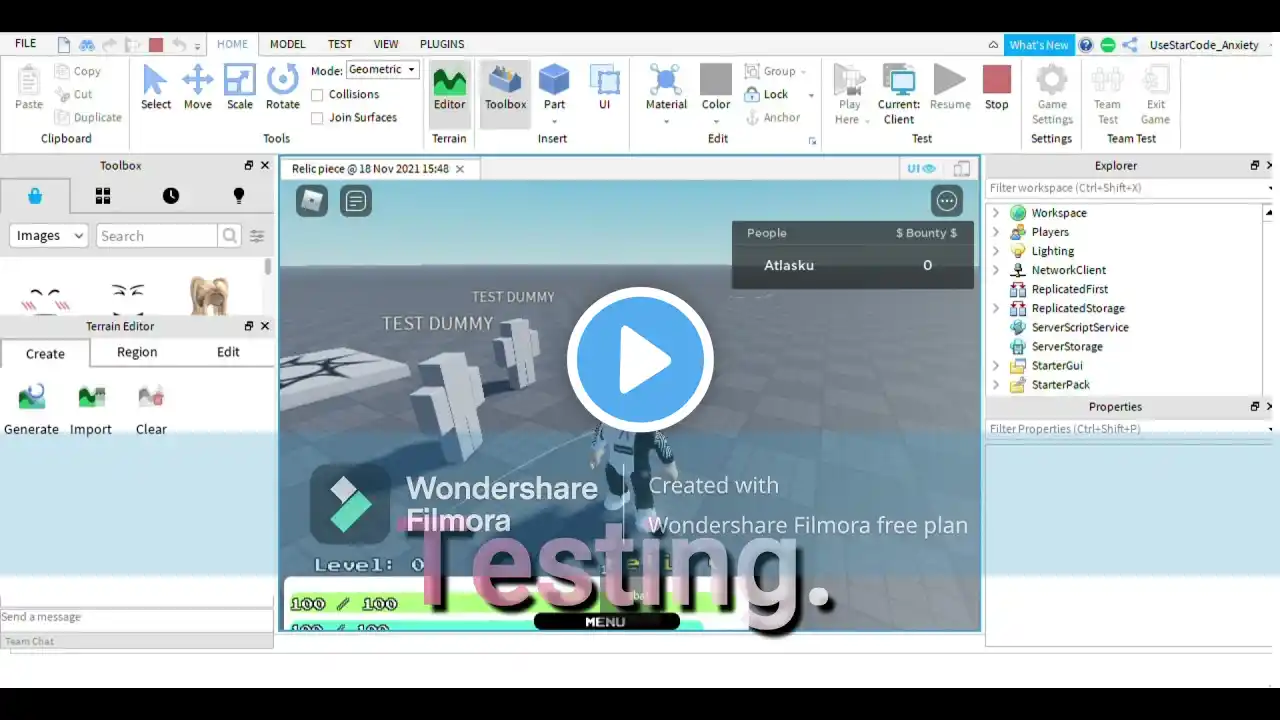1280x720 pixels.
Task: Open the in-game chat icon
Action: click(355, 201)
